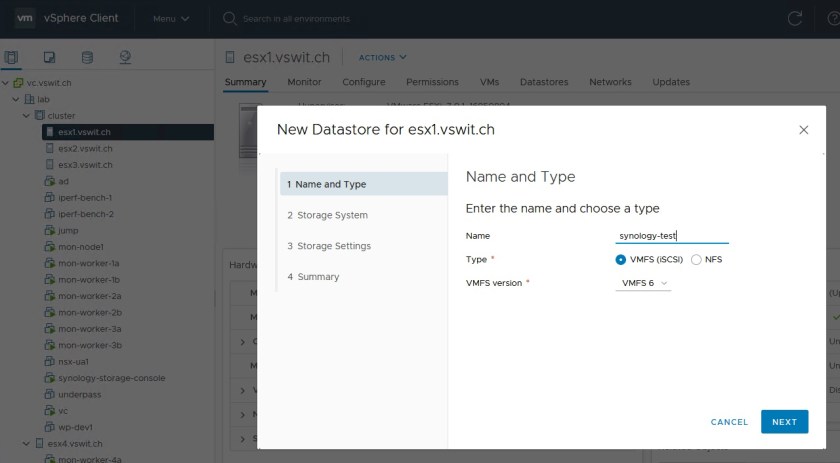Screen dimensions: 840x463
Task: Open the Datastores tab
Action: [544, 82]
